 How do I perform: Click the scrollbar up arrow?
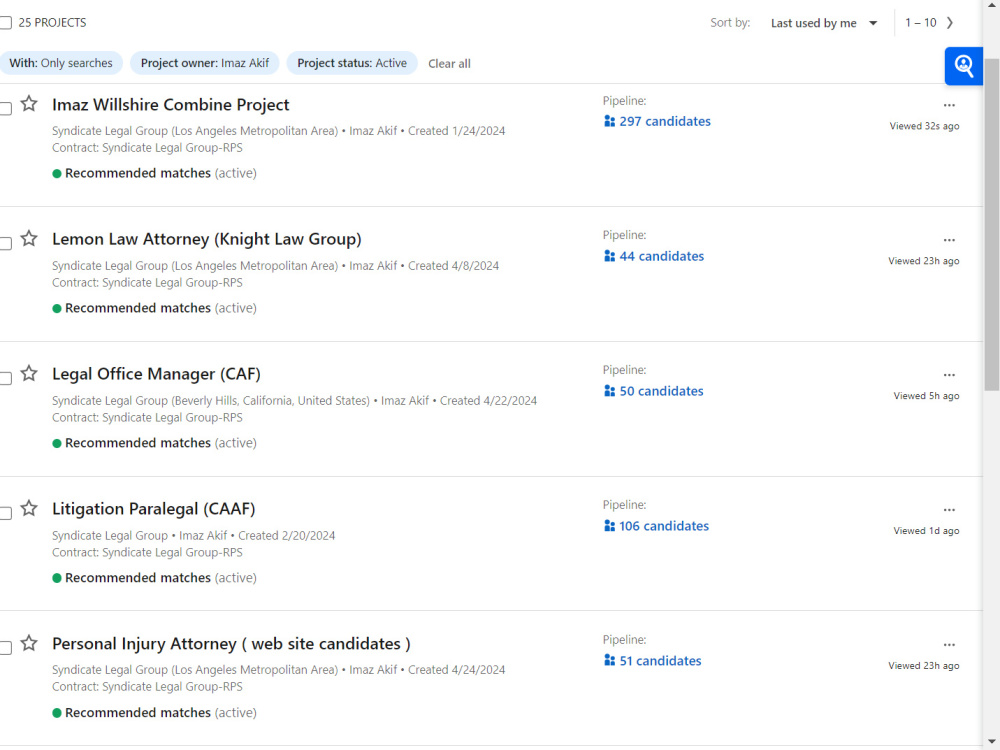click(x=992, y=5)
